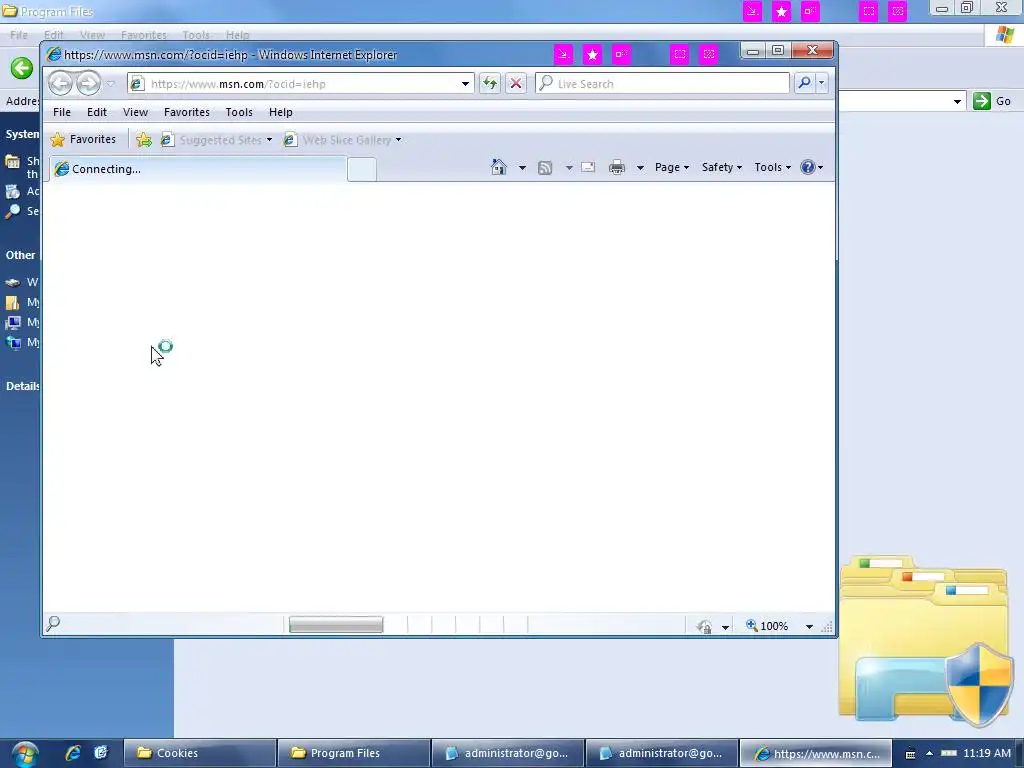This screenshot has height=768, width=1024.
Task: Click the security zone icon in status bar
Action: pyautogui.click(x=703, y=626)
